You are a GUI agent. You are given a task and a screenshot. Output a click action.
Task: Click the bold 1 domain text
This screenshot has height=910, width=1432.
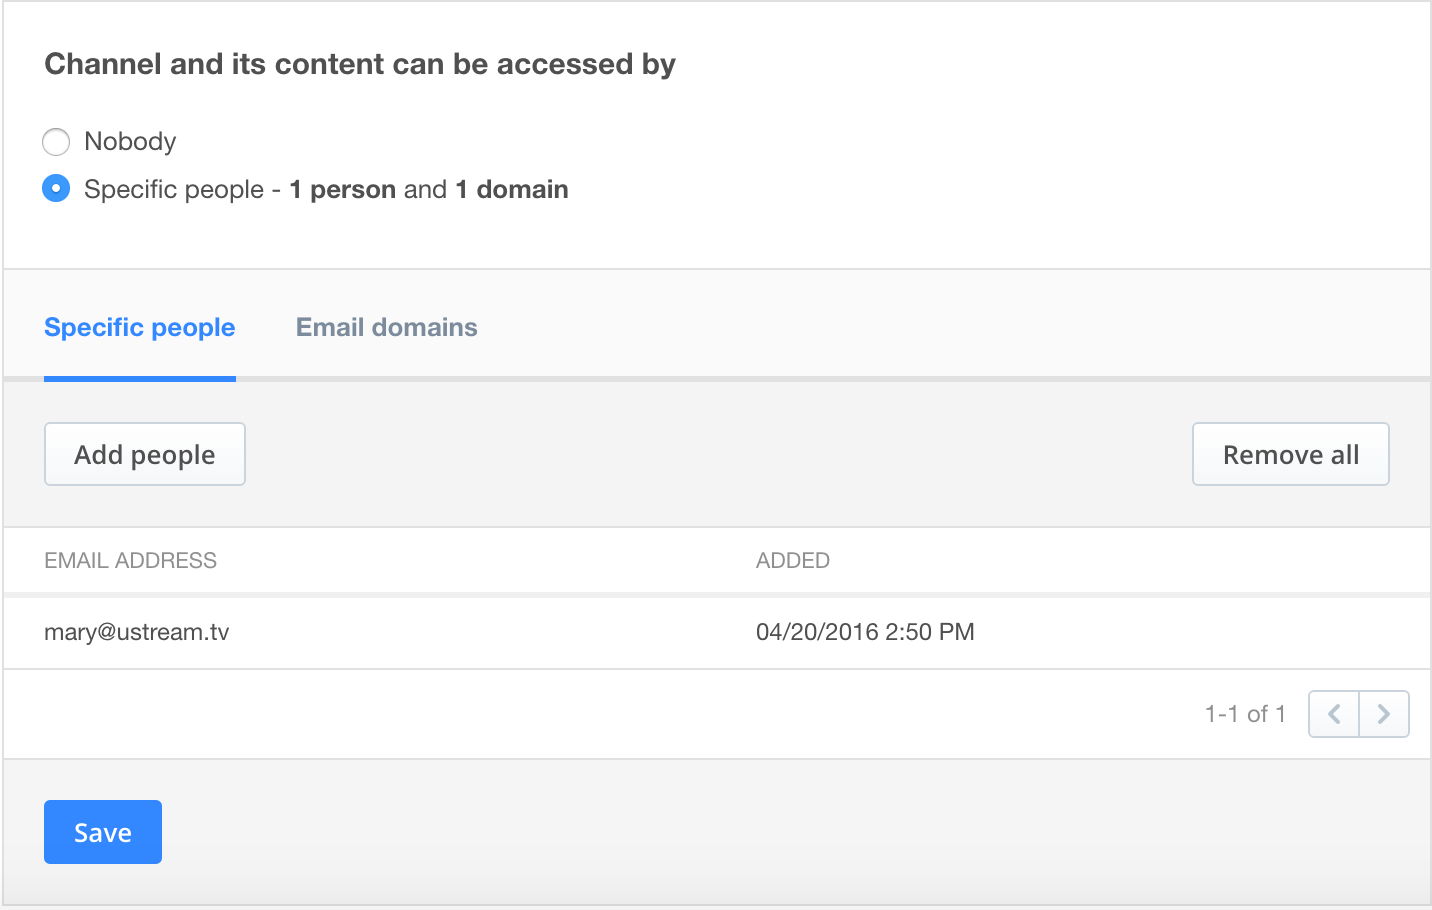coord(512,189)
